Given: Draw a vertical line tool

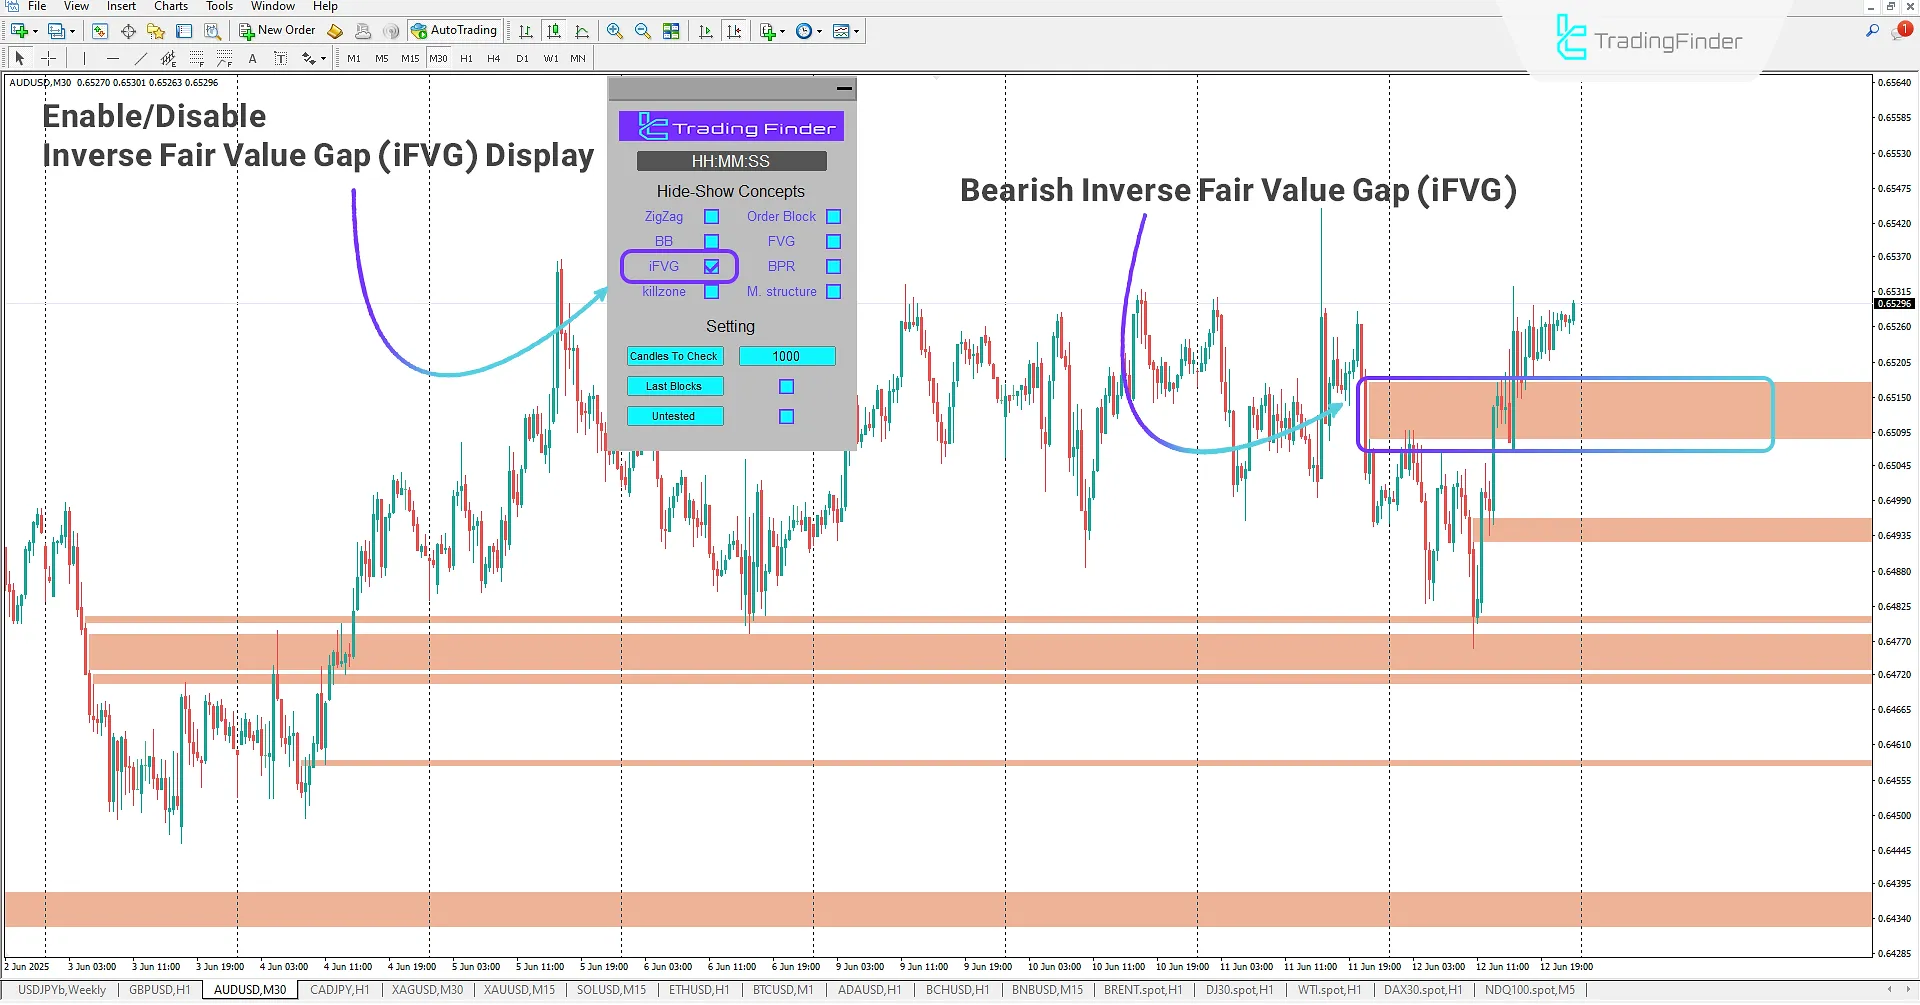Looking at the screenshot, I should coord(84,58).
